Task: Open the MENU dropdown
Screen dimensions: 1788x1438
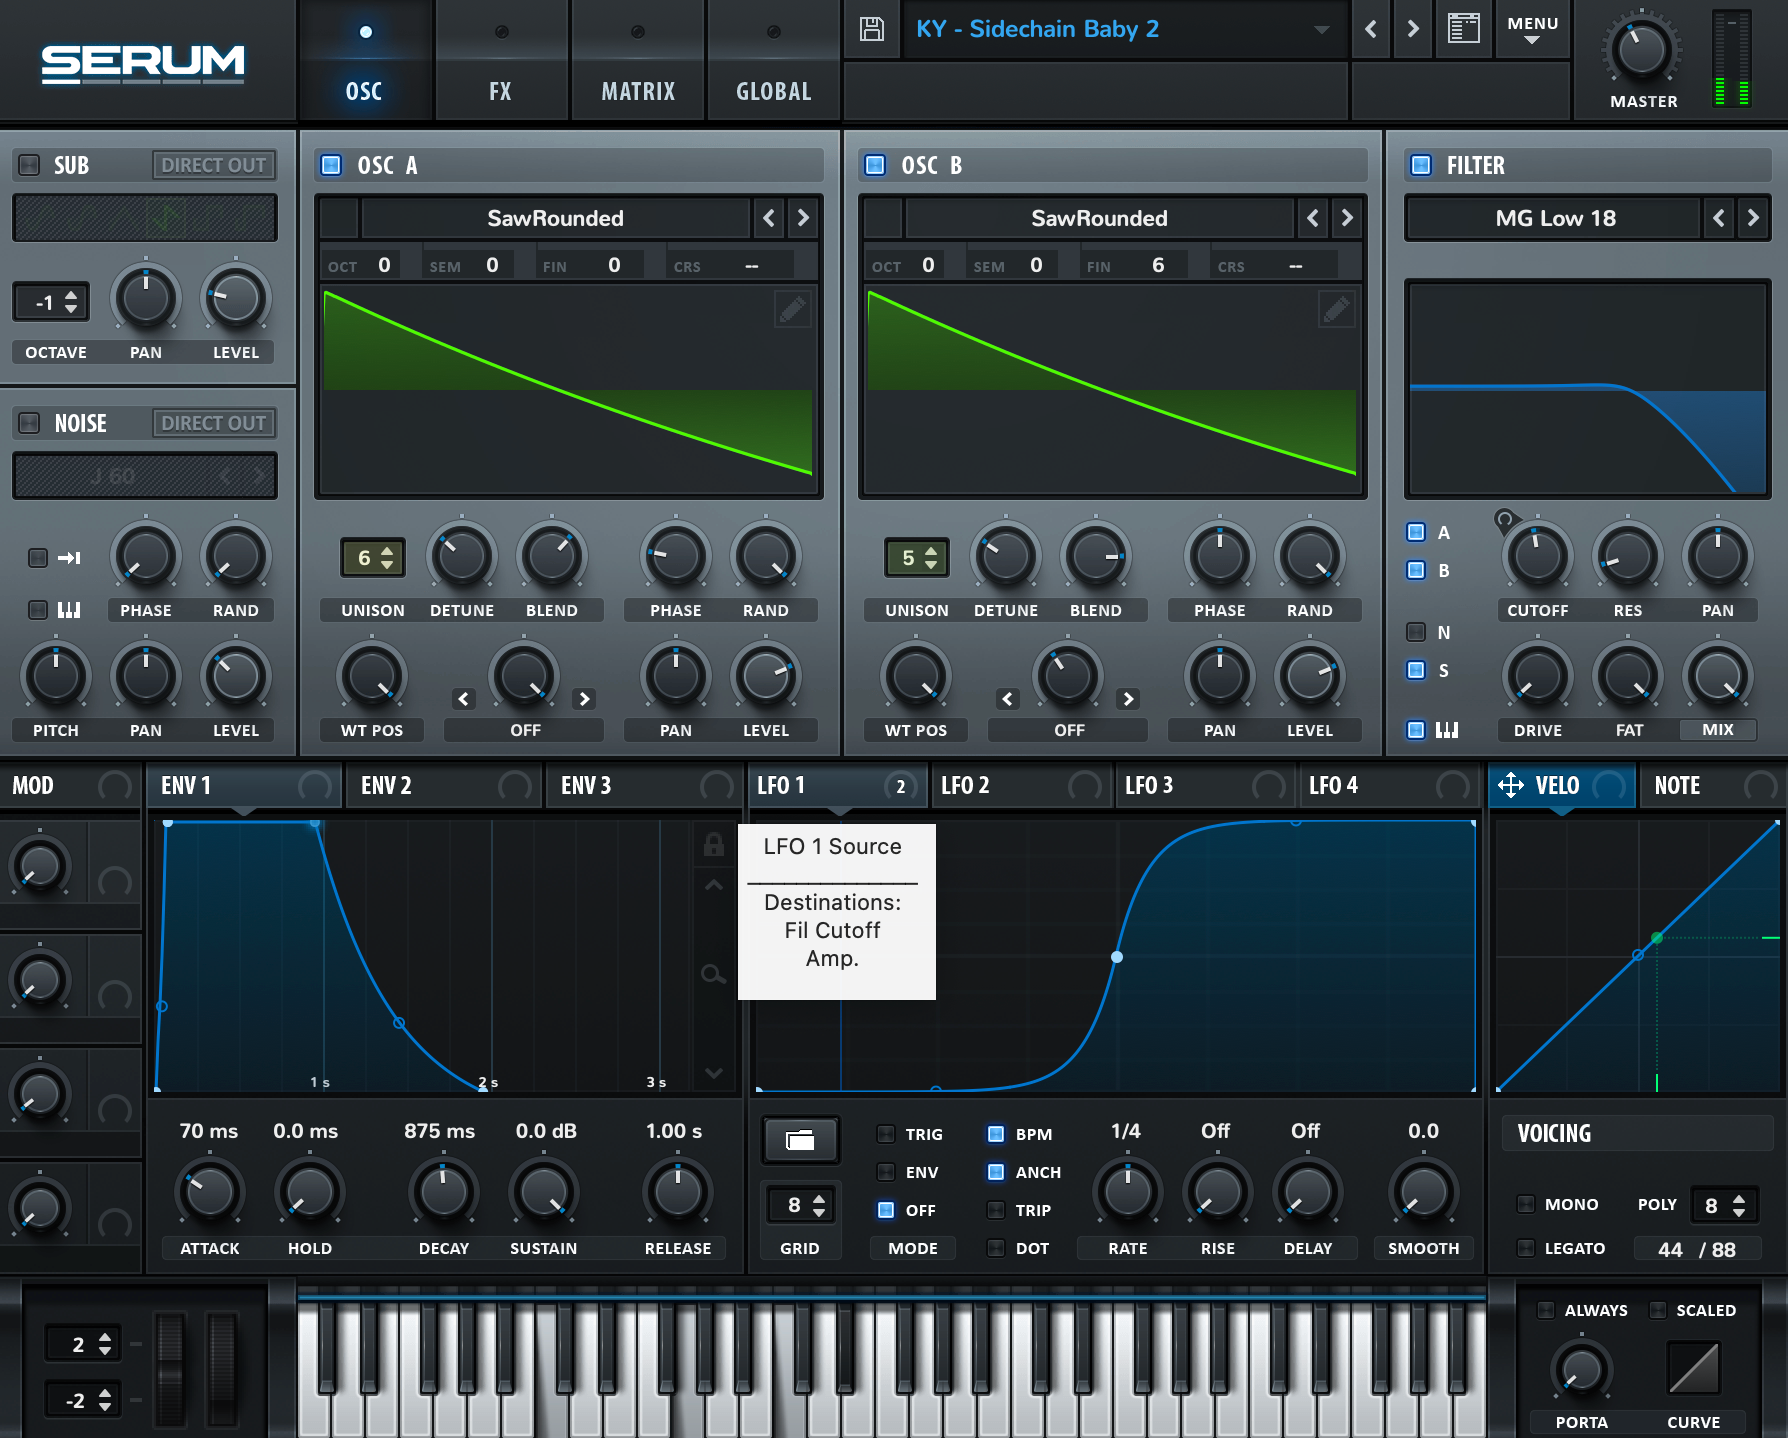Action: [x=1533, y=29]
